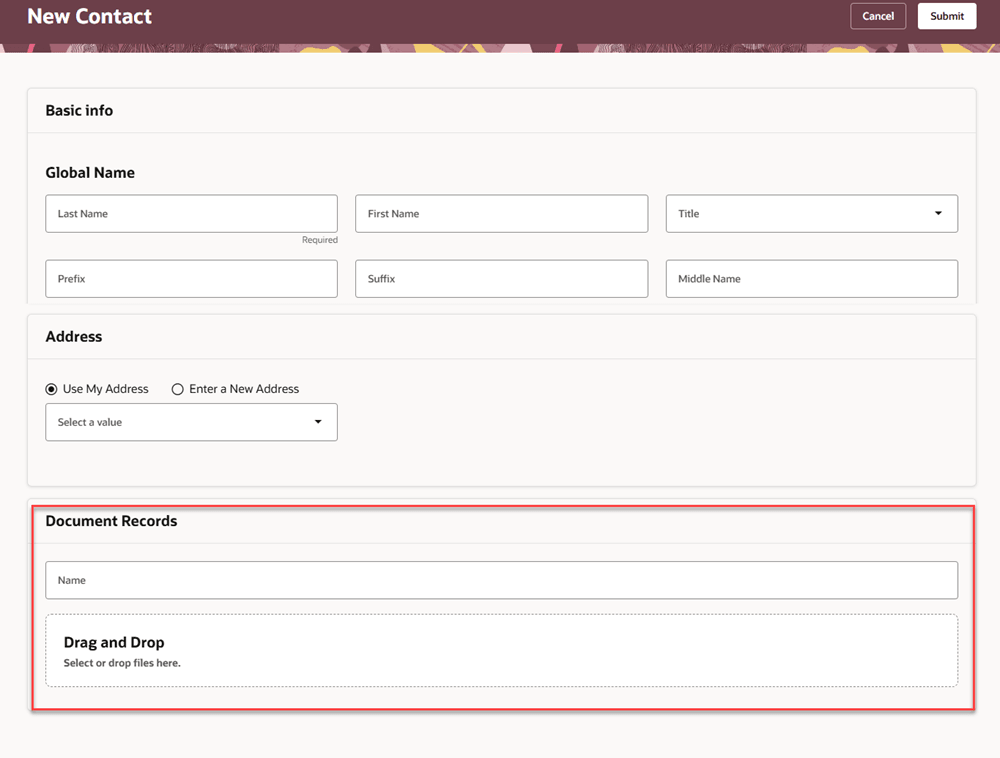Click the address dropdown arrow icon
Screen dimensions: 1000x758
pyautogui.click(x=318, y=422)
